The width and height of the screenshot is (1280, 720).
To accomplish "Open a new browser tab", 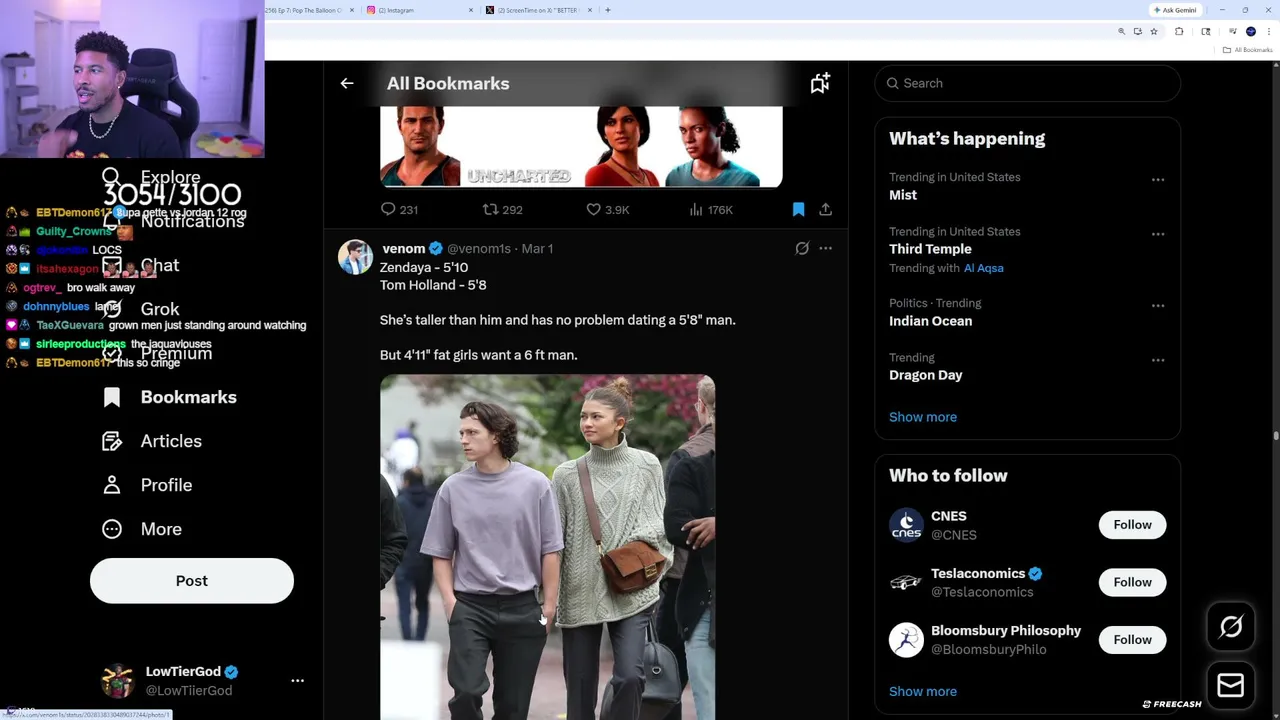I will pos(608,10).
